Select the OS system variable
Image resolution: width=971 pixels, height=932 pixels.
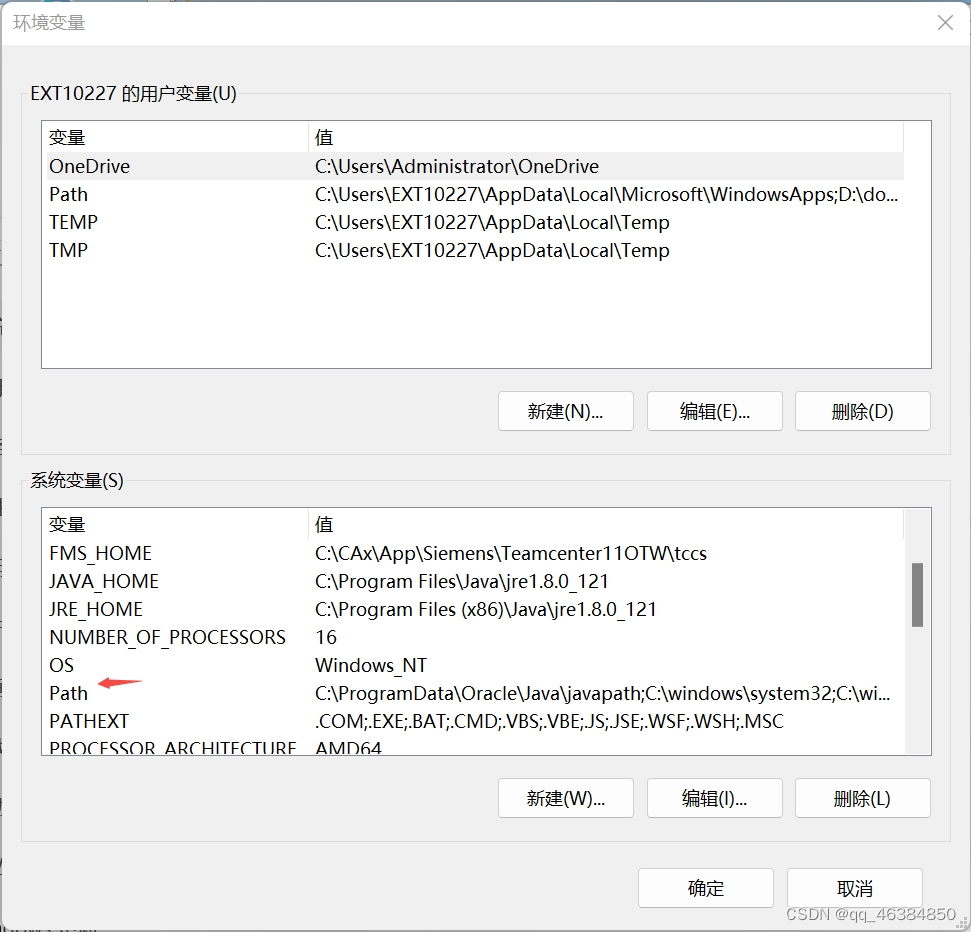[475, 665]
